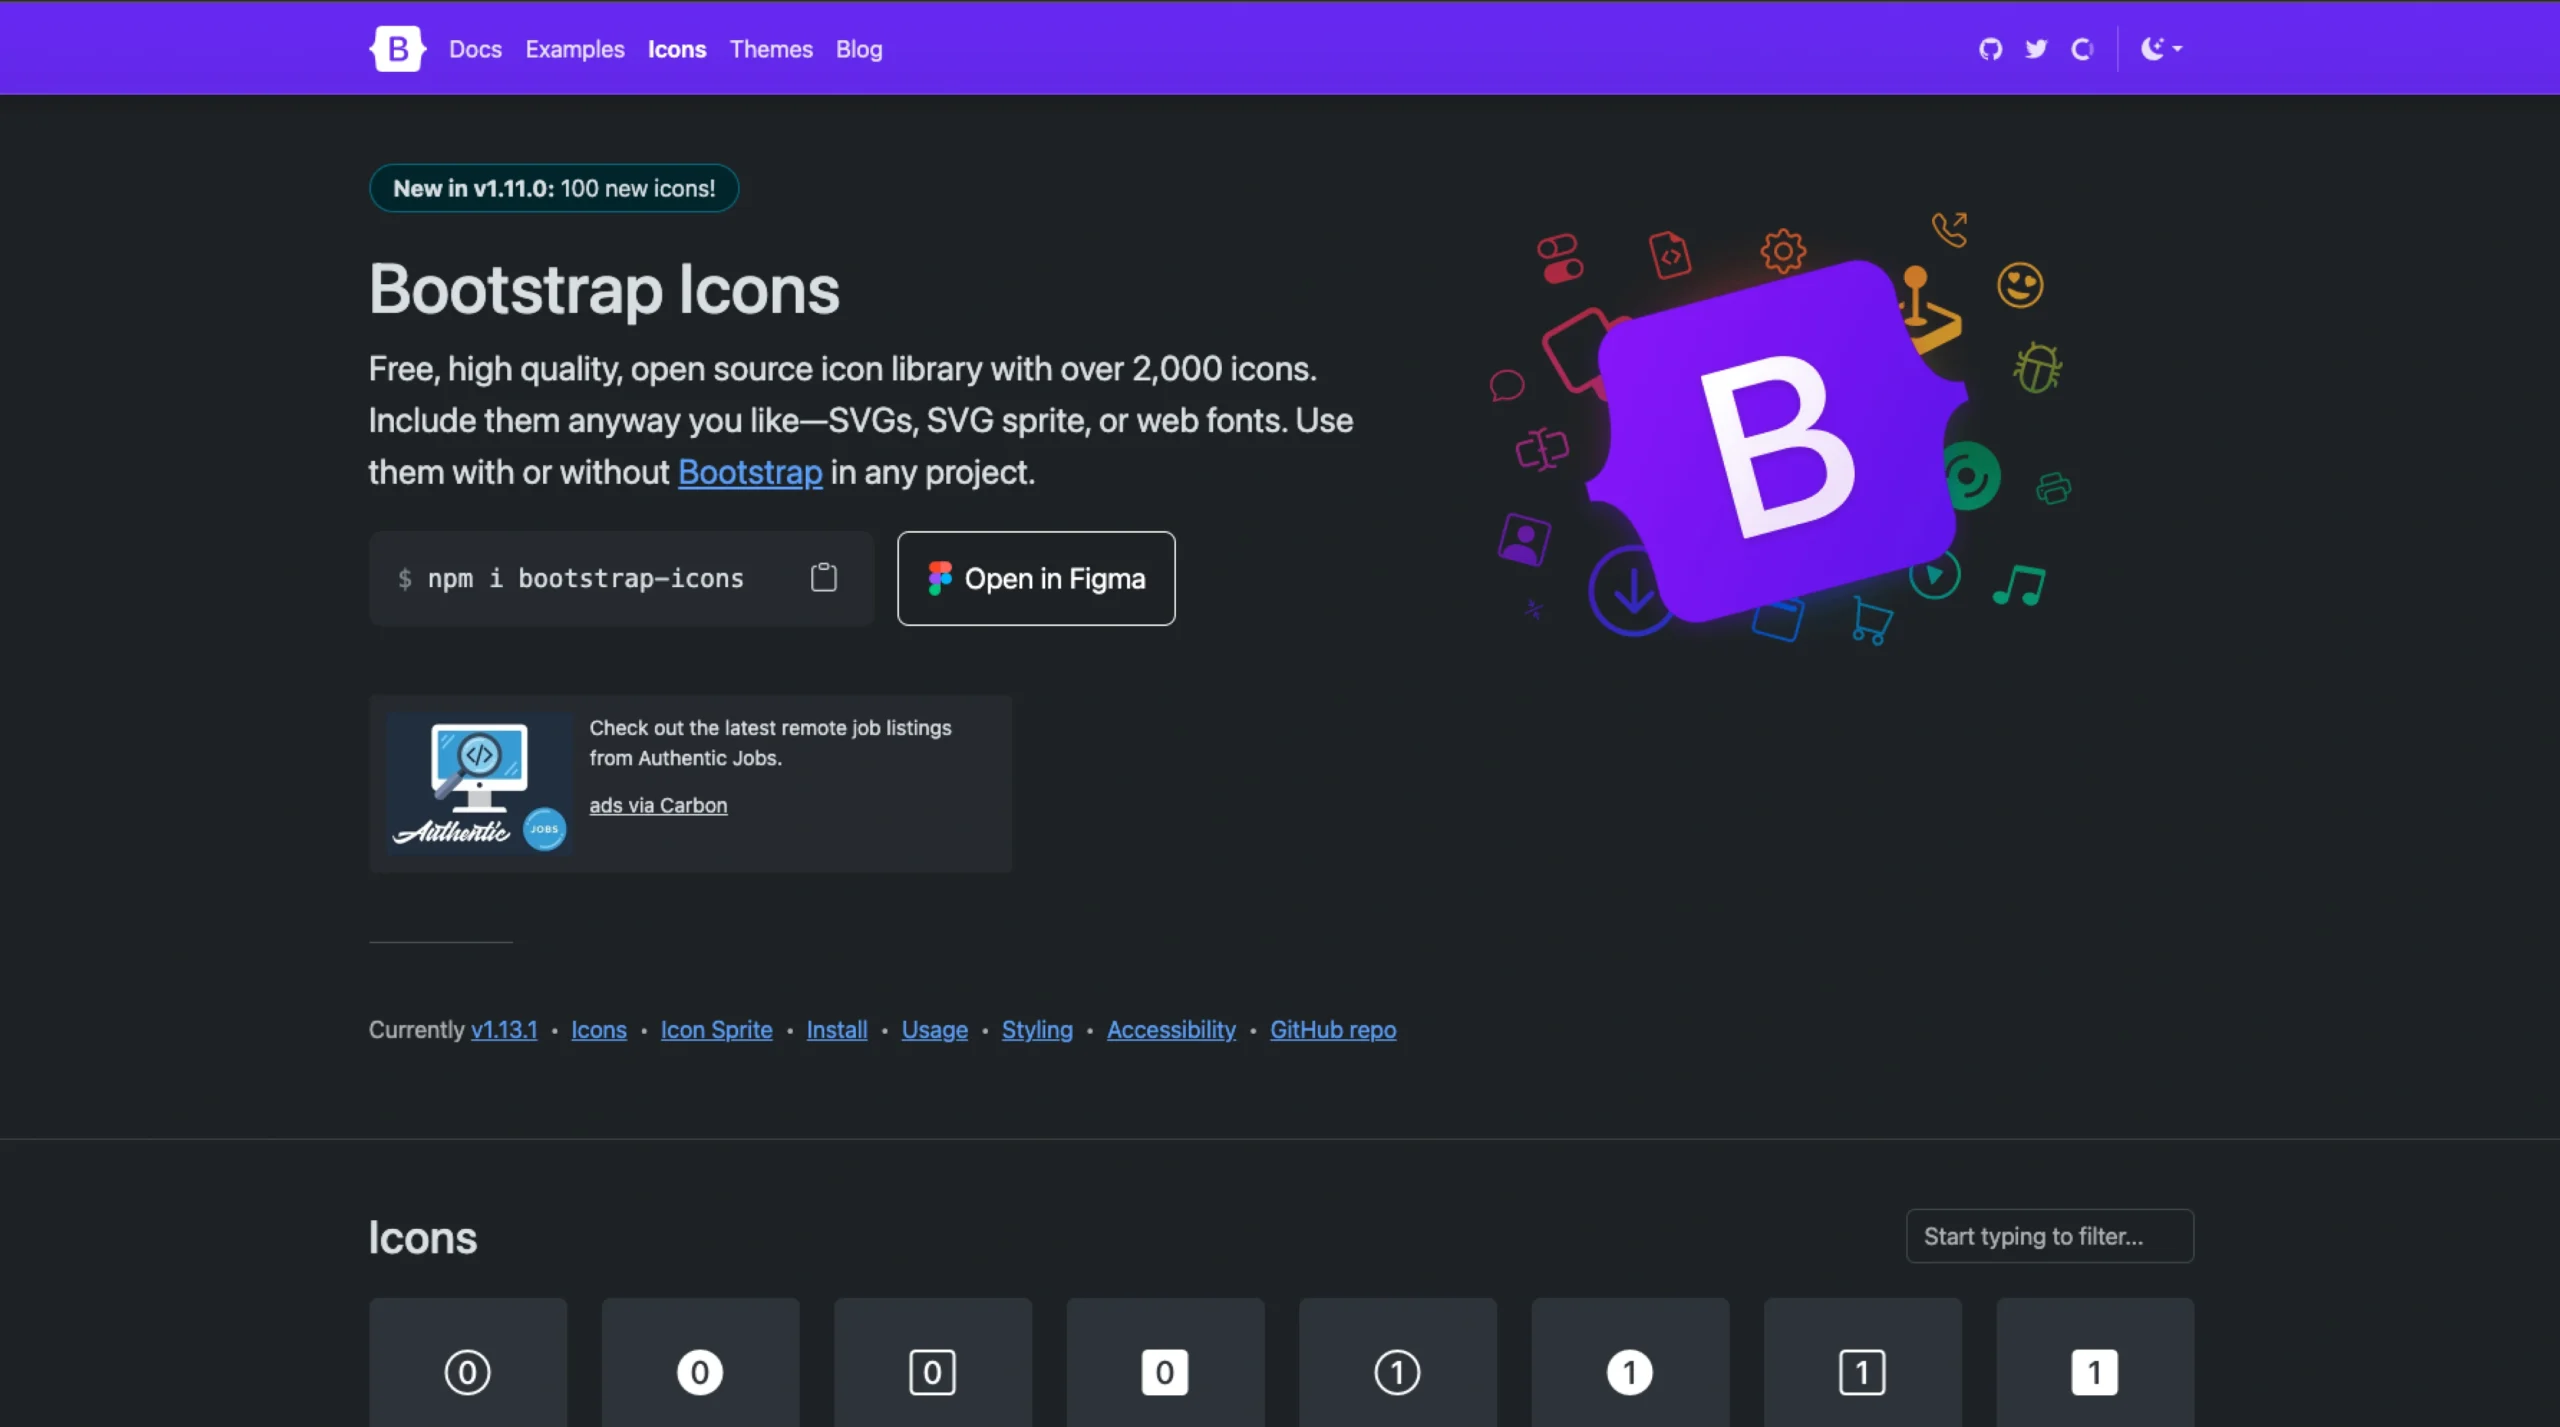The image size is (2560, 1427).
Task: Click the Open in Figma button
Action: coord(1036,578)
